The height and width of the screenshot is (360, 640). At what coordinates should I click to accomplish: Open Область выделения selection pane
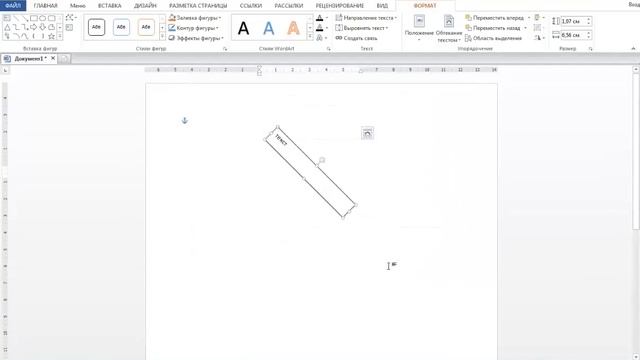(493, 38)
